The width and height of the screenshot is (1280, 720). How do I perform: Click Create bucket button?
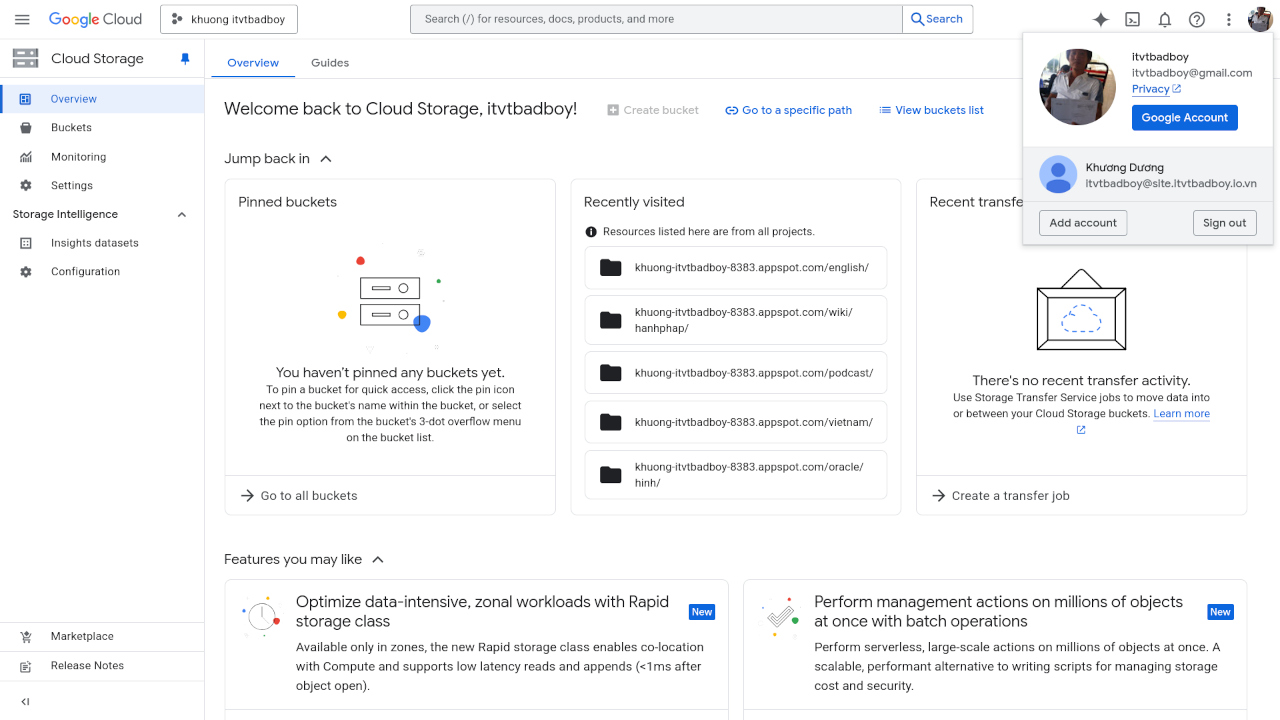pyautogui.click(x=653, y=110)
